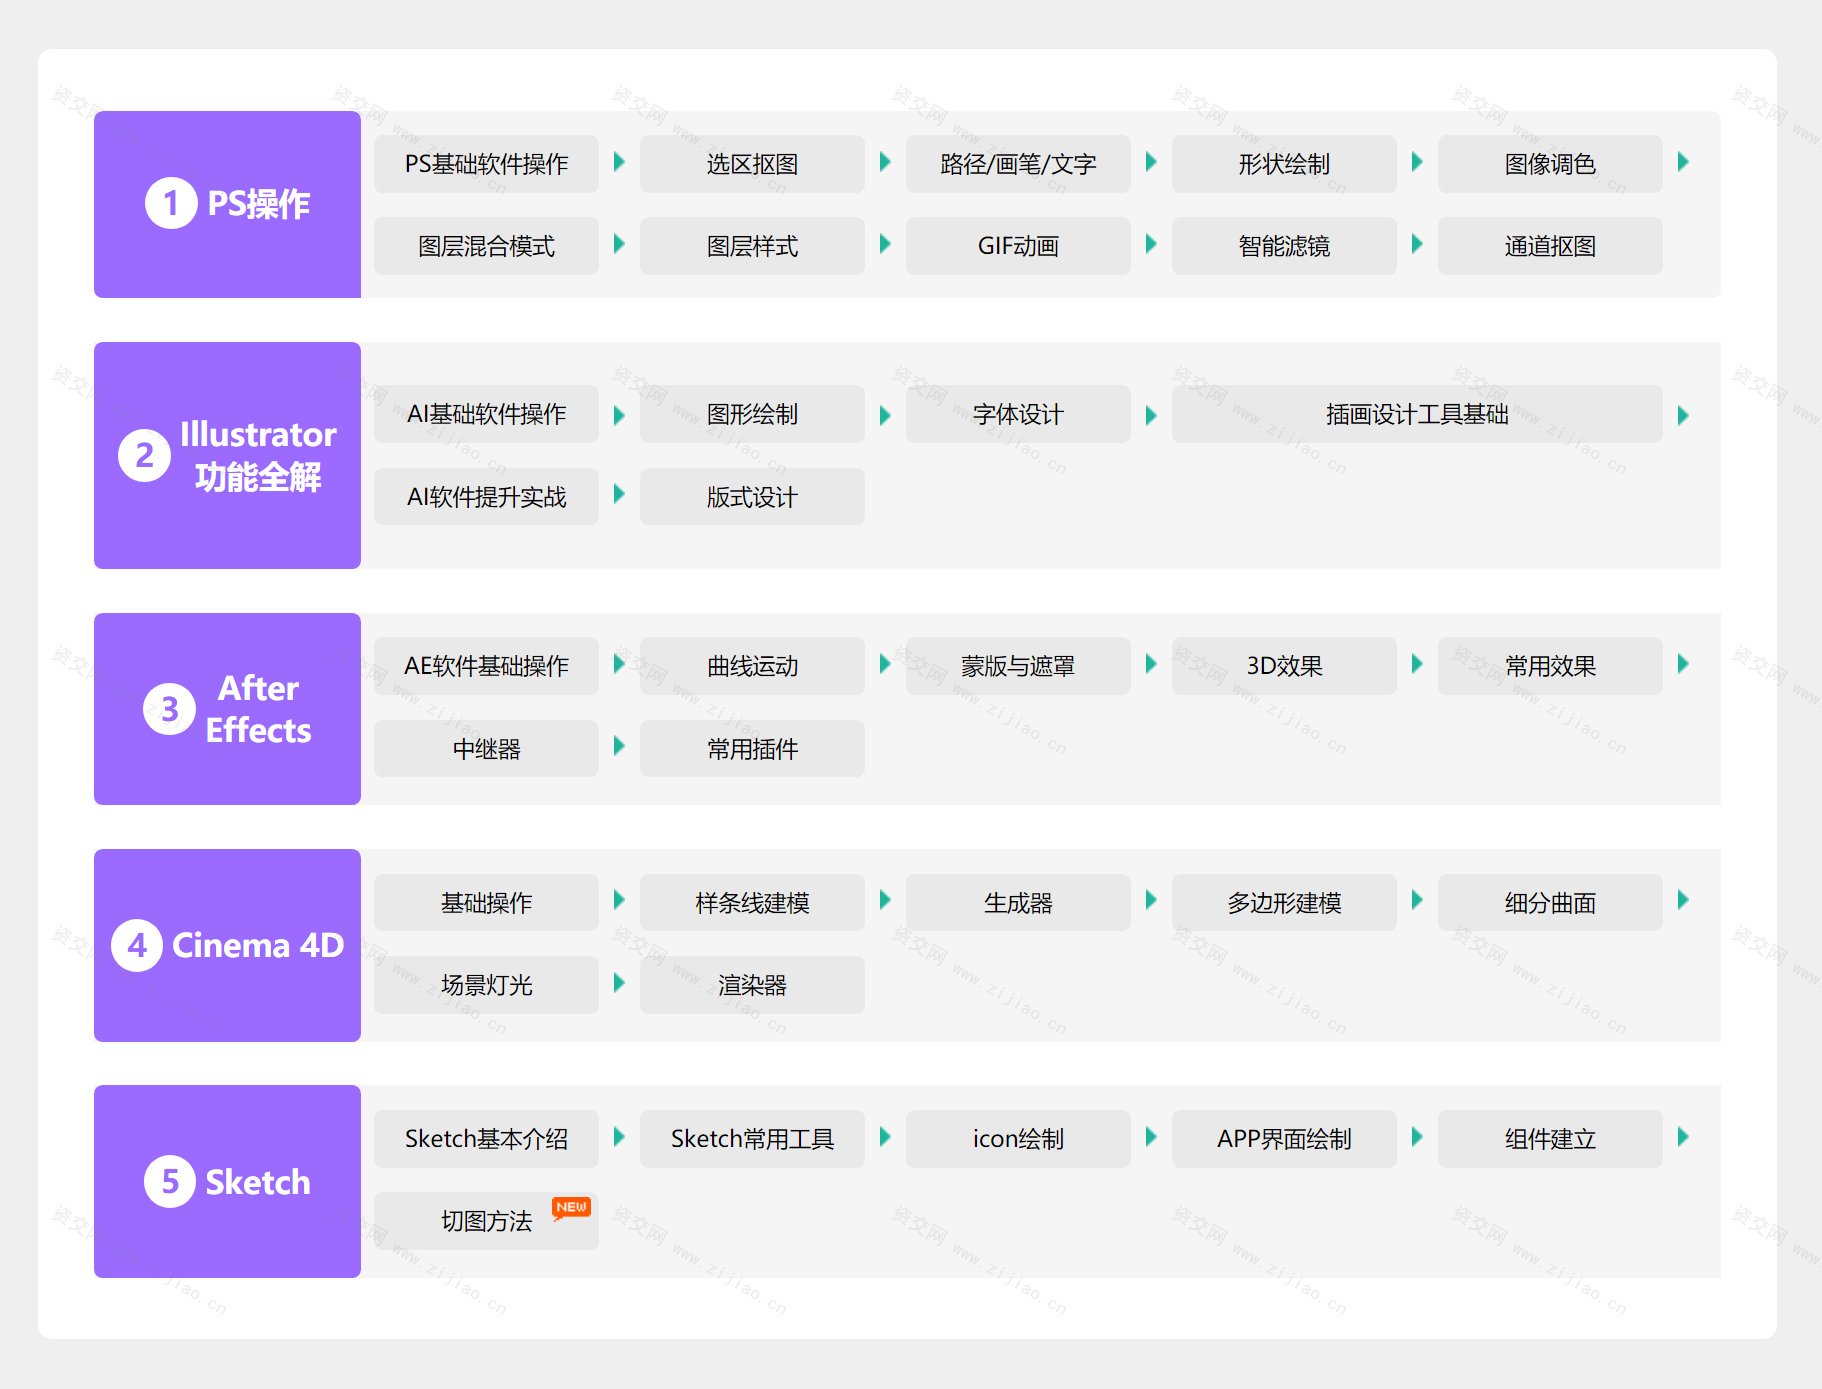Click the 基础操作 topic under Cinema 4D
The image size is (1822, 1389).
point(486,903)
